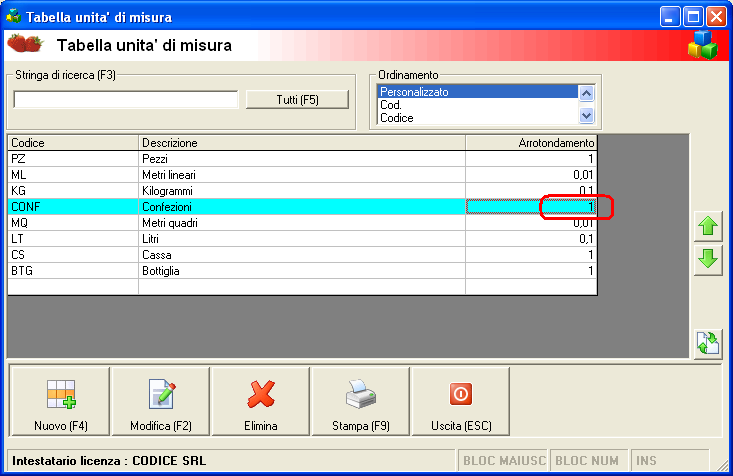The height and width of the screenshot is (476, 733).
Task: Select the ML code cell
Action: pos(73,175)
